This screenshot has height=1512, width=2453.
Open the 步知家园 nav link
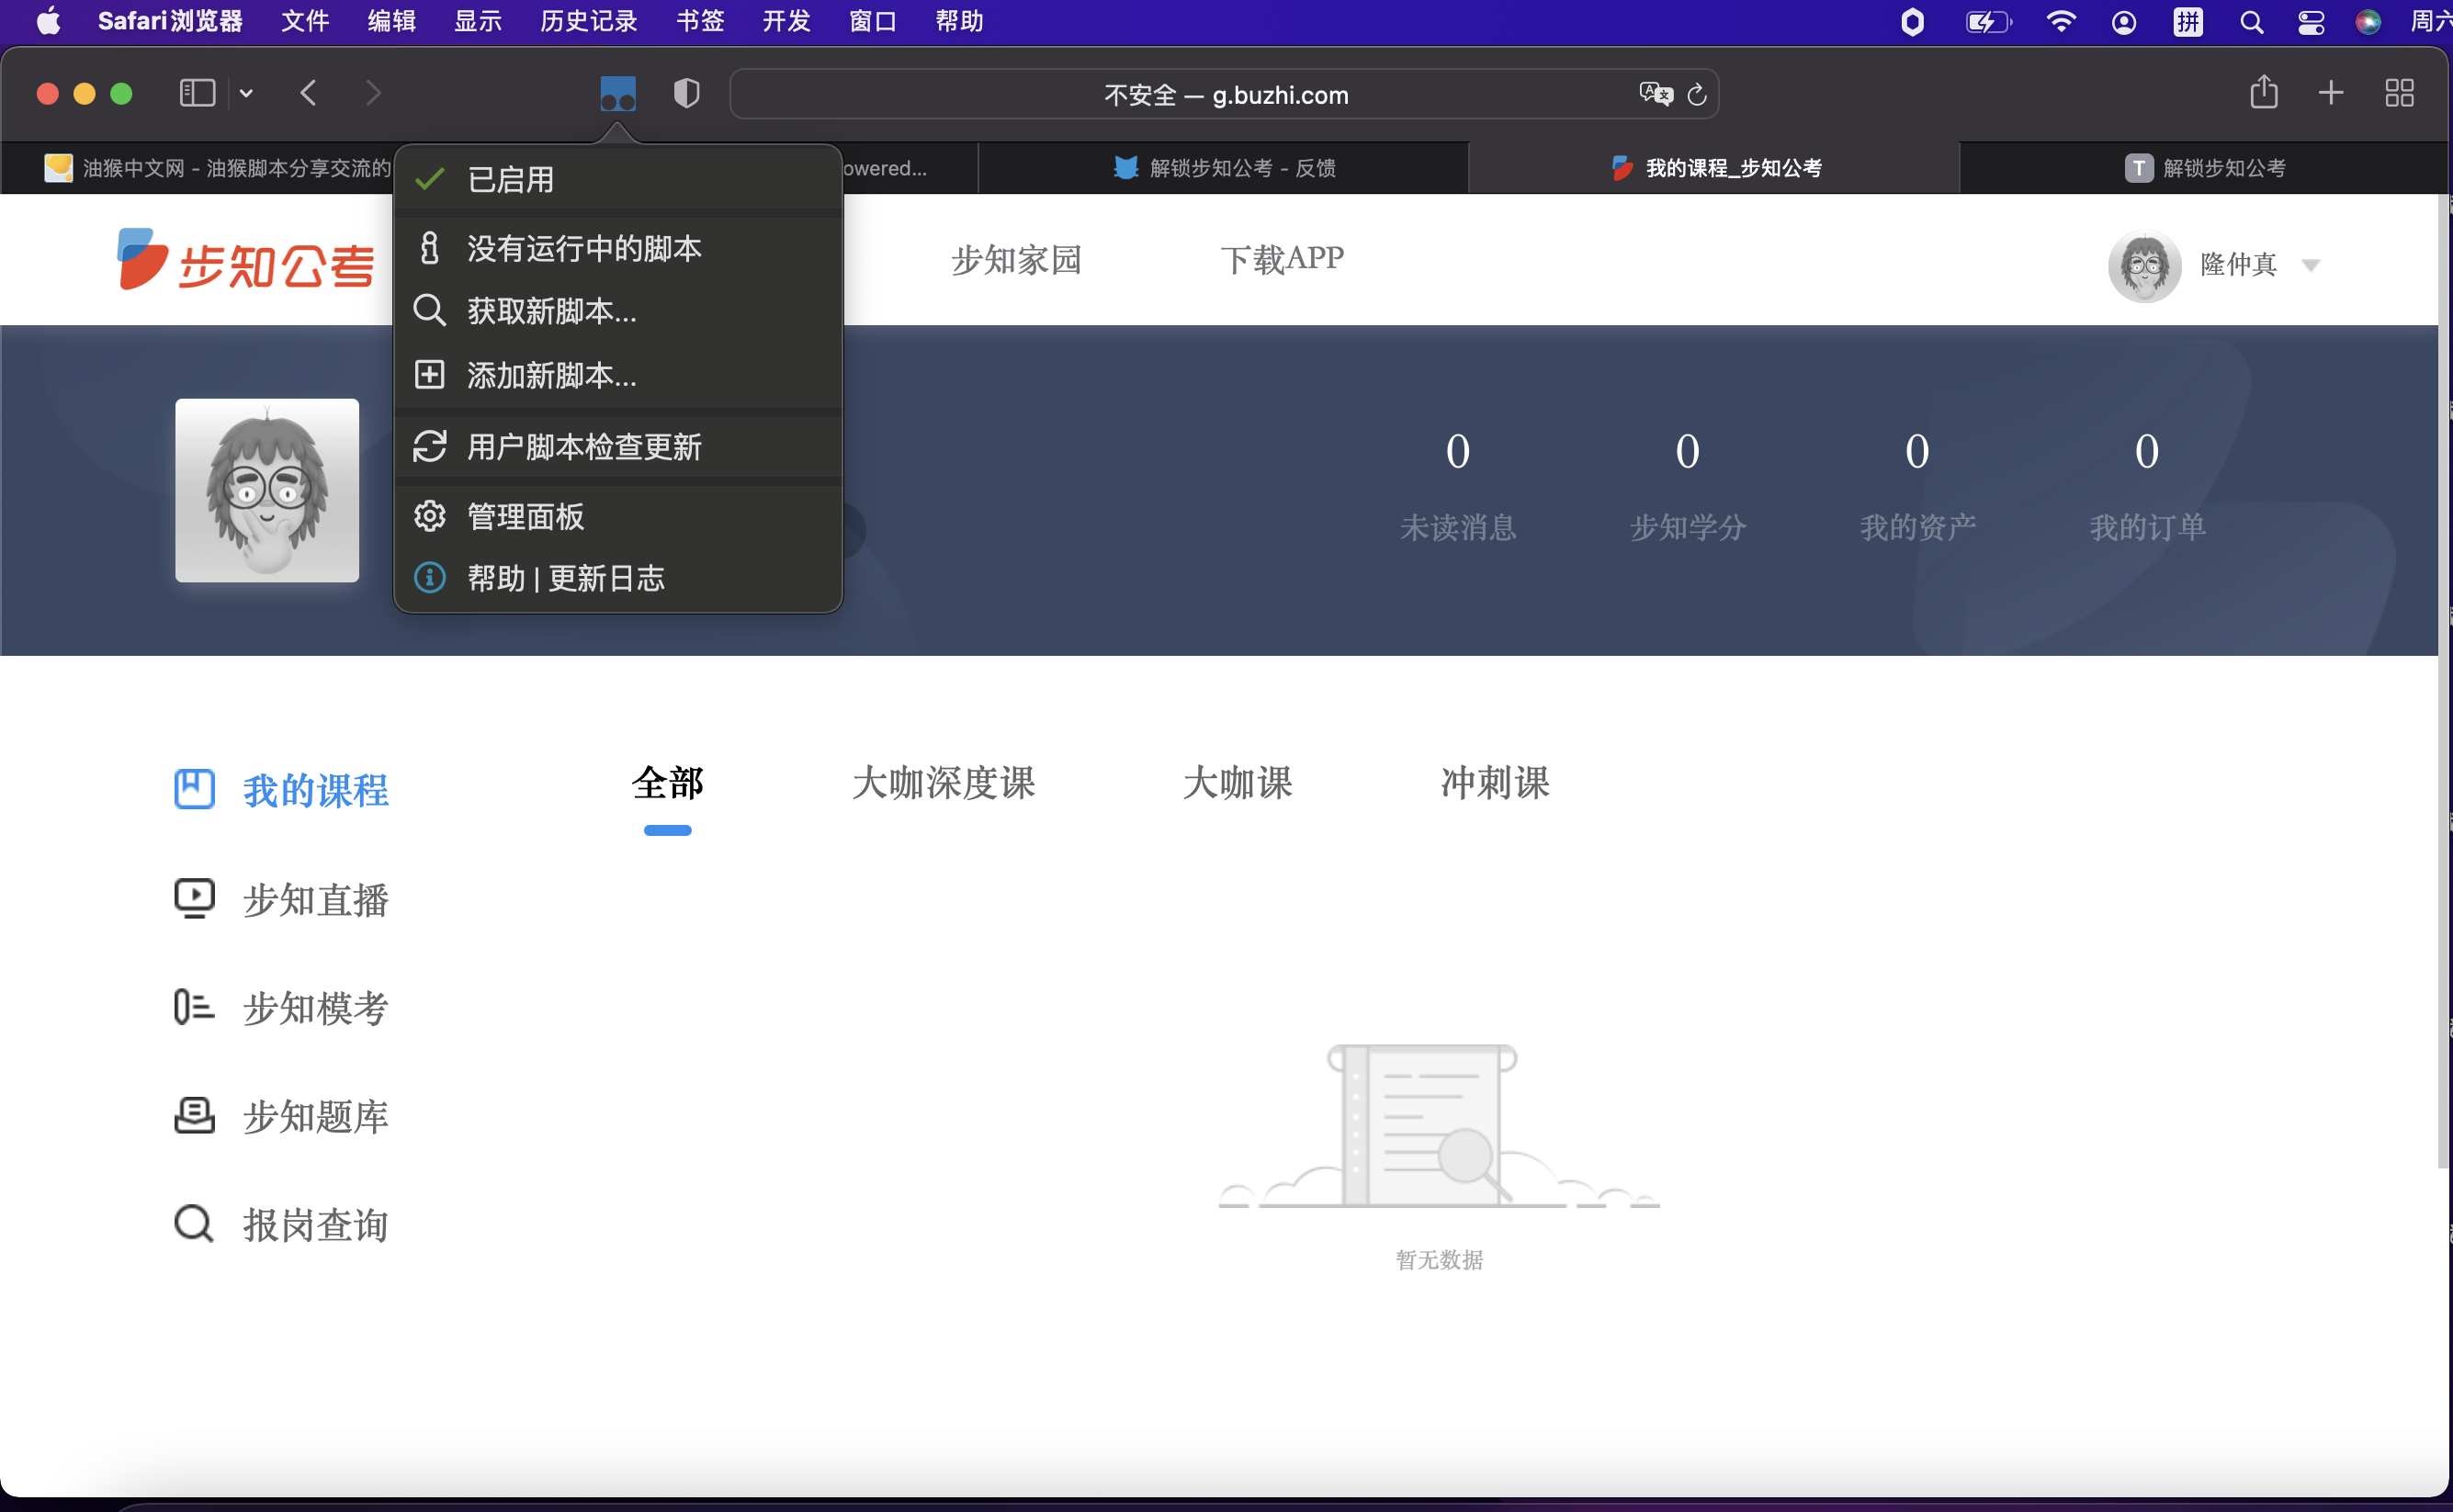1016,260
